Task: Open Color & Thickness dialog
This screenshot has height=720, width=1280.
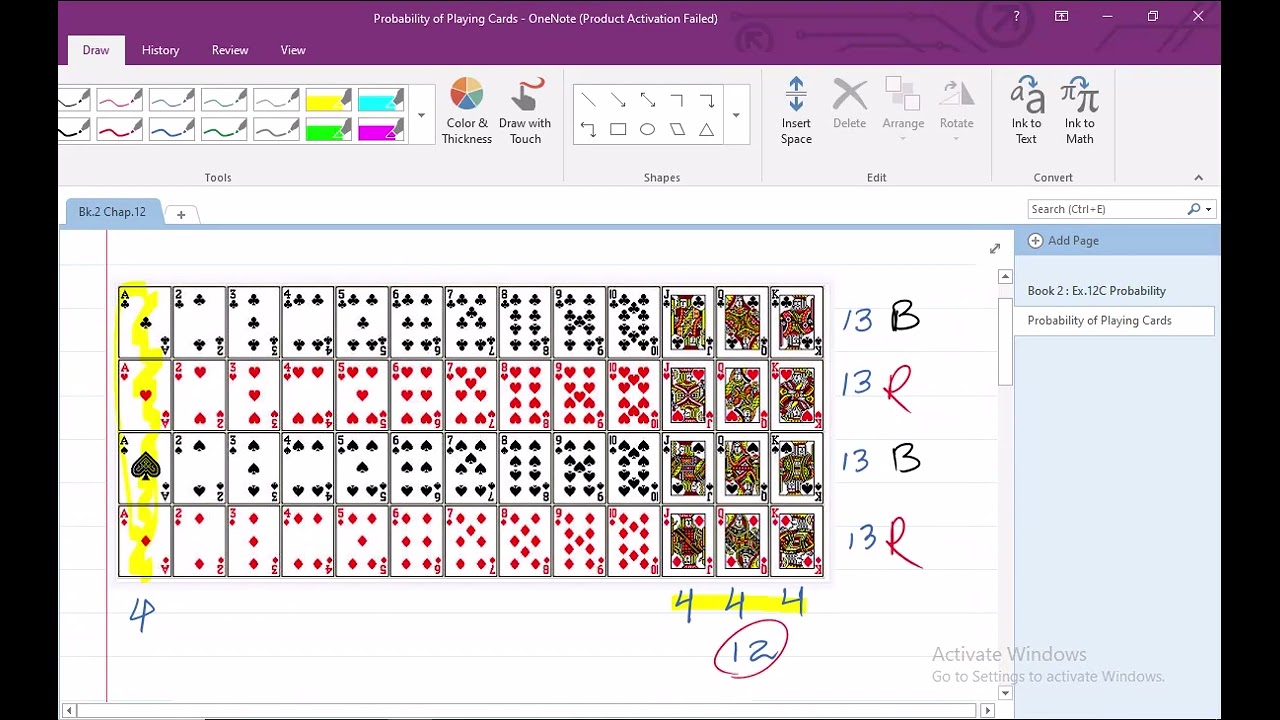Action: point(467,111)
